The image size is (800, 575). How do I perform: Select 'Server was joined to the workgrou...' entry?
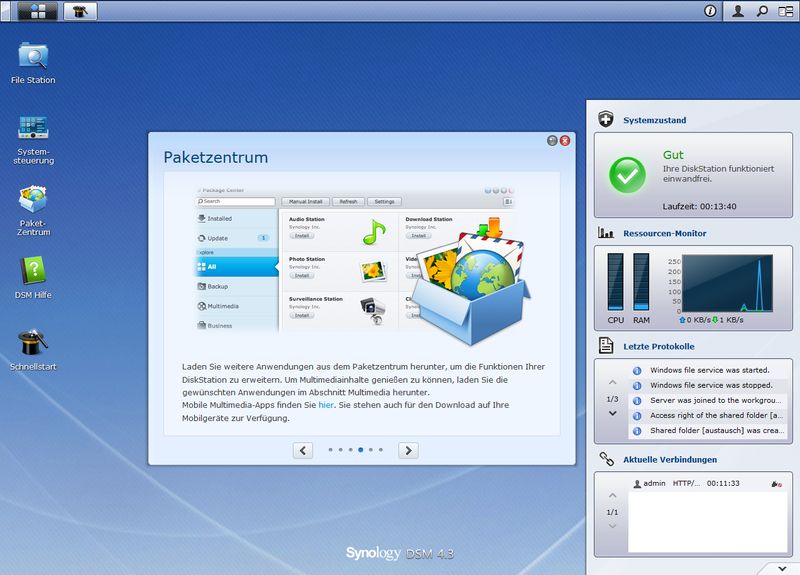[x=708, y=401]
